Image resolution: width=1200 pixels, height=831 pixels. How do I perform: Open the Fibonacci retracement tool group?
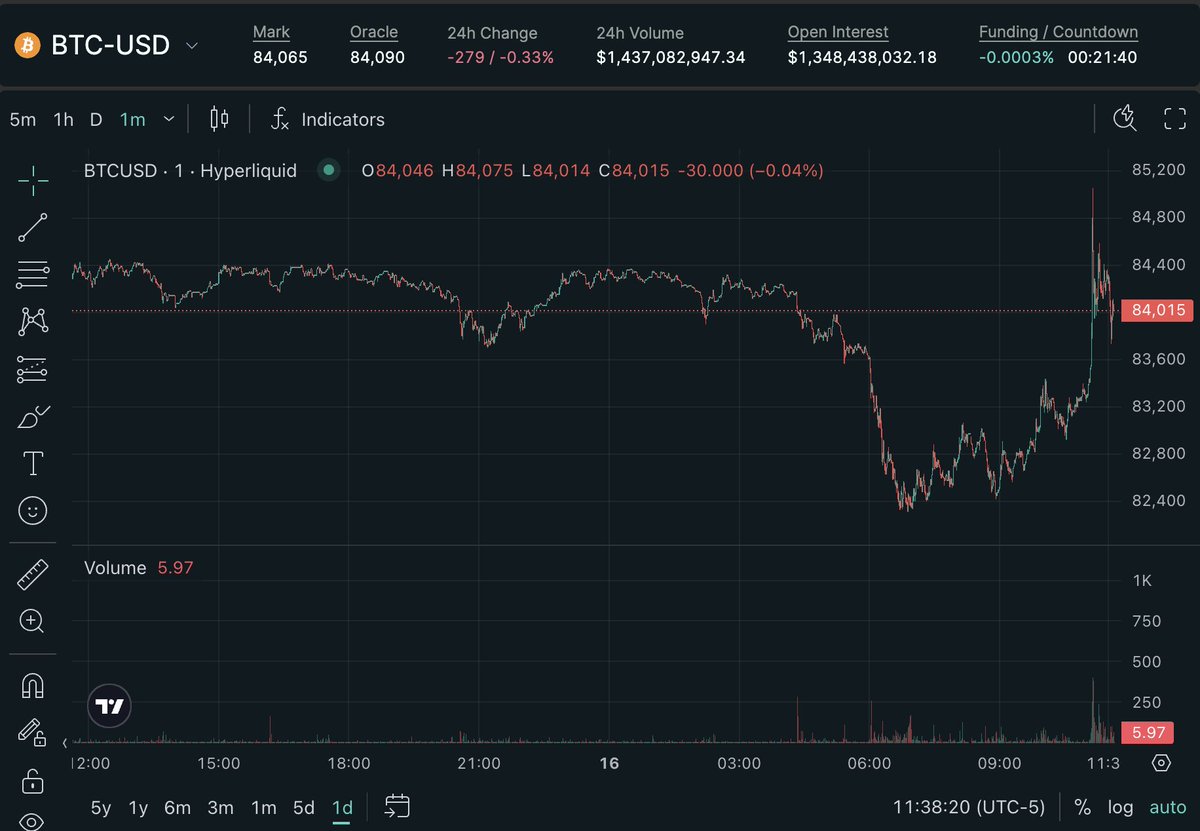(x=33, y=274)
